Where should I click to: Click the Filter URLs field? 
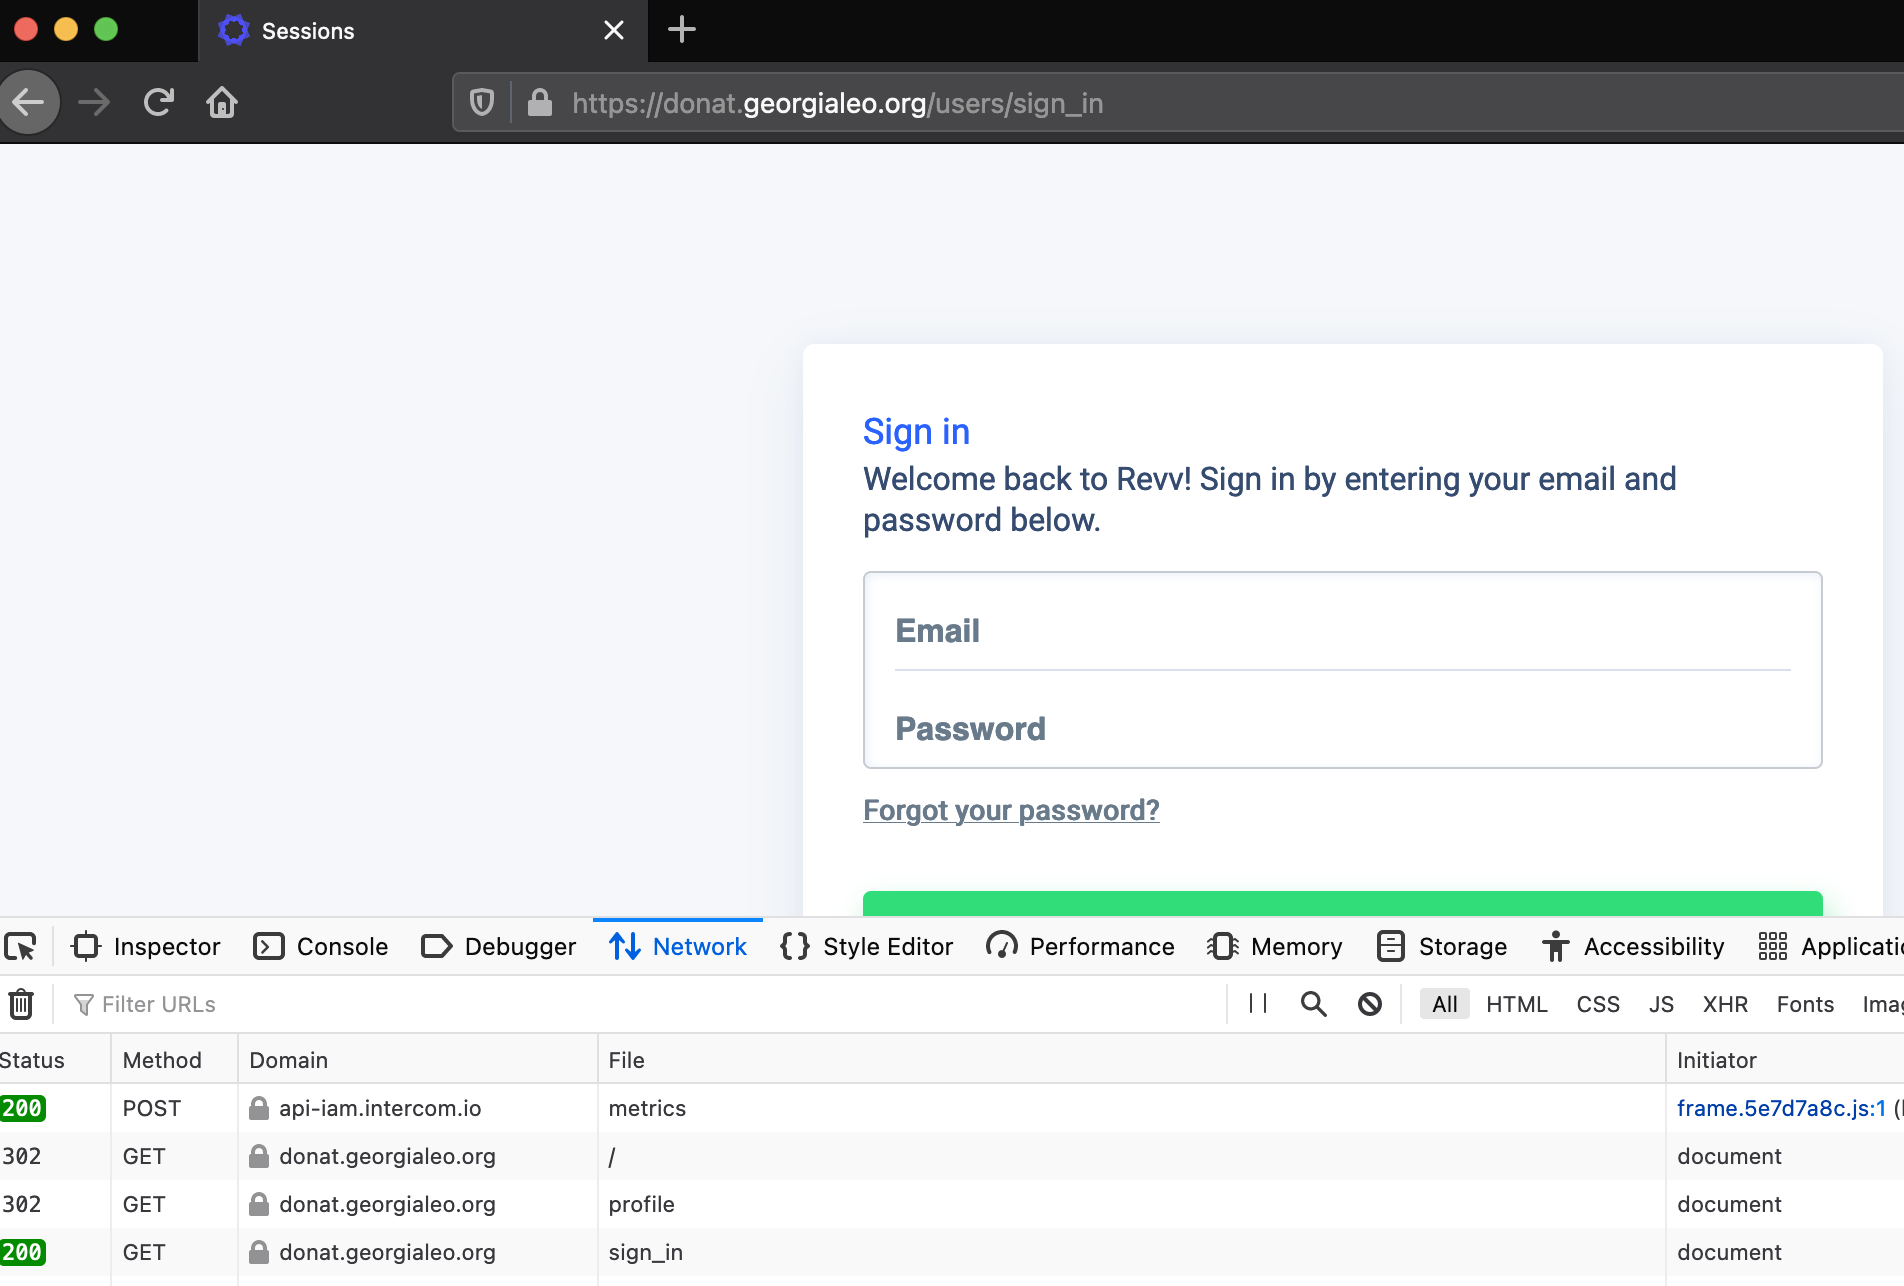[640, 1004]
